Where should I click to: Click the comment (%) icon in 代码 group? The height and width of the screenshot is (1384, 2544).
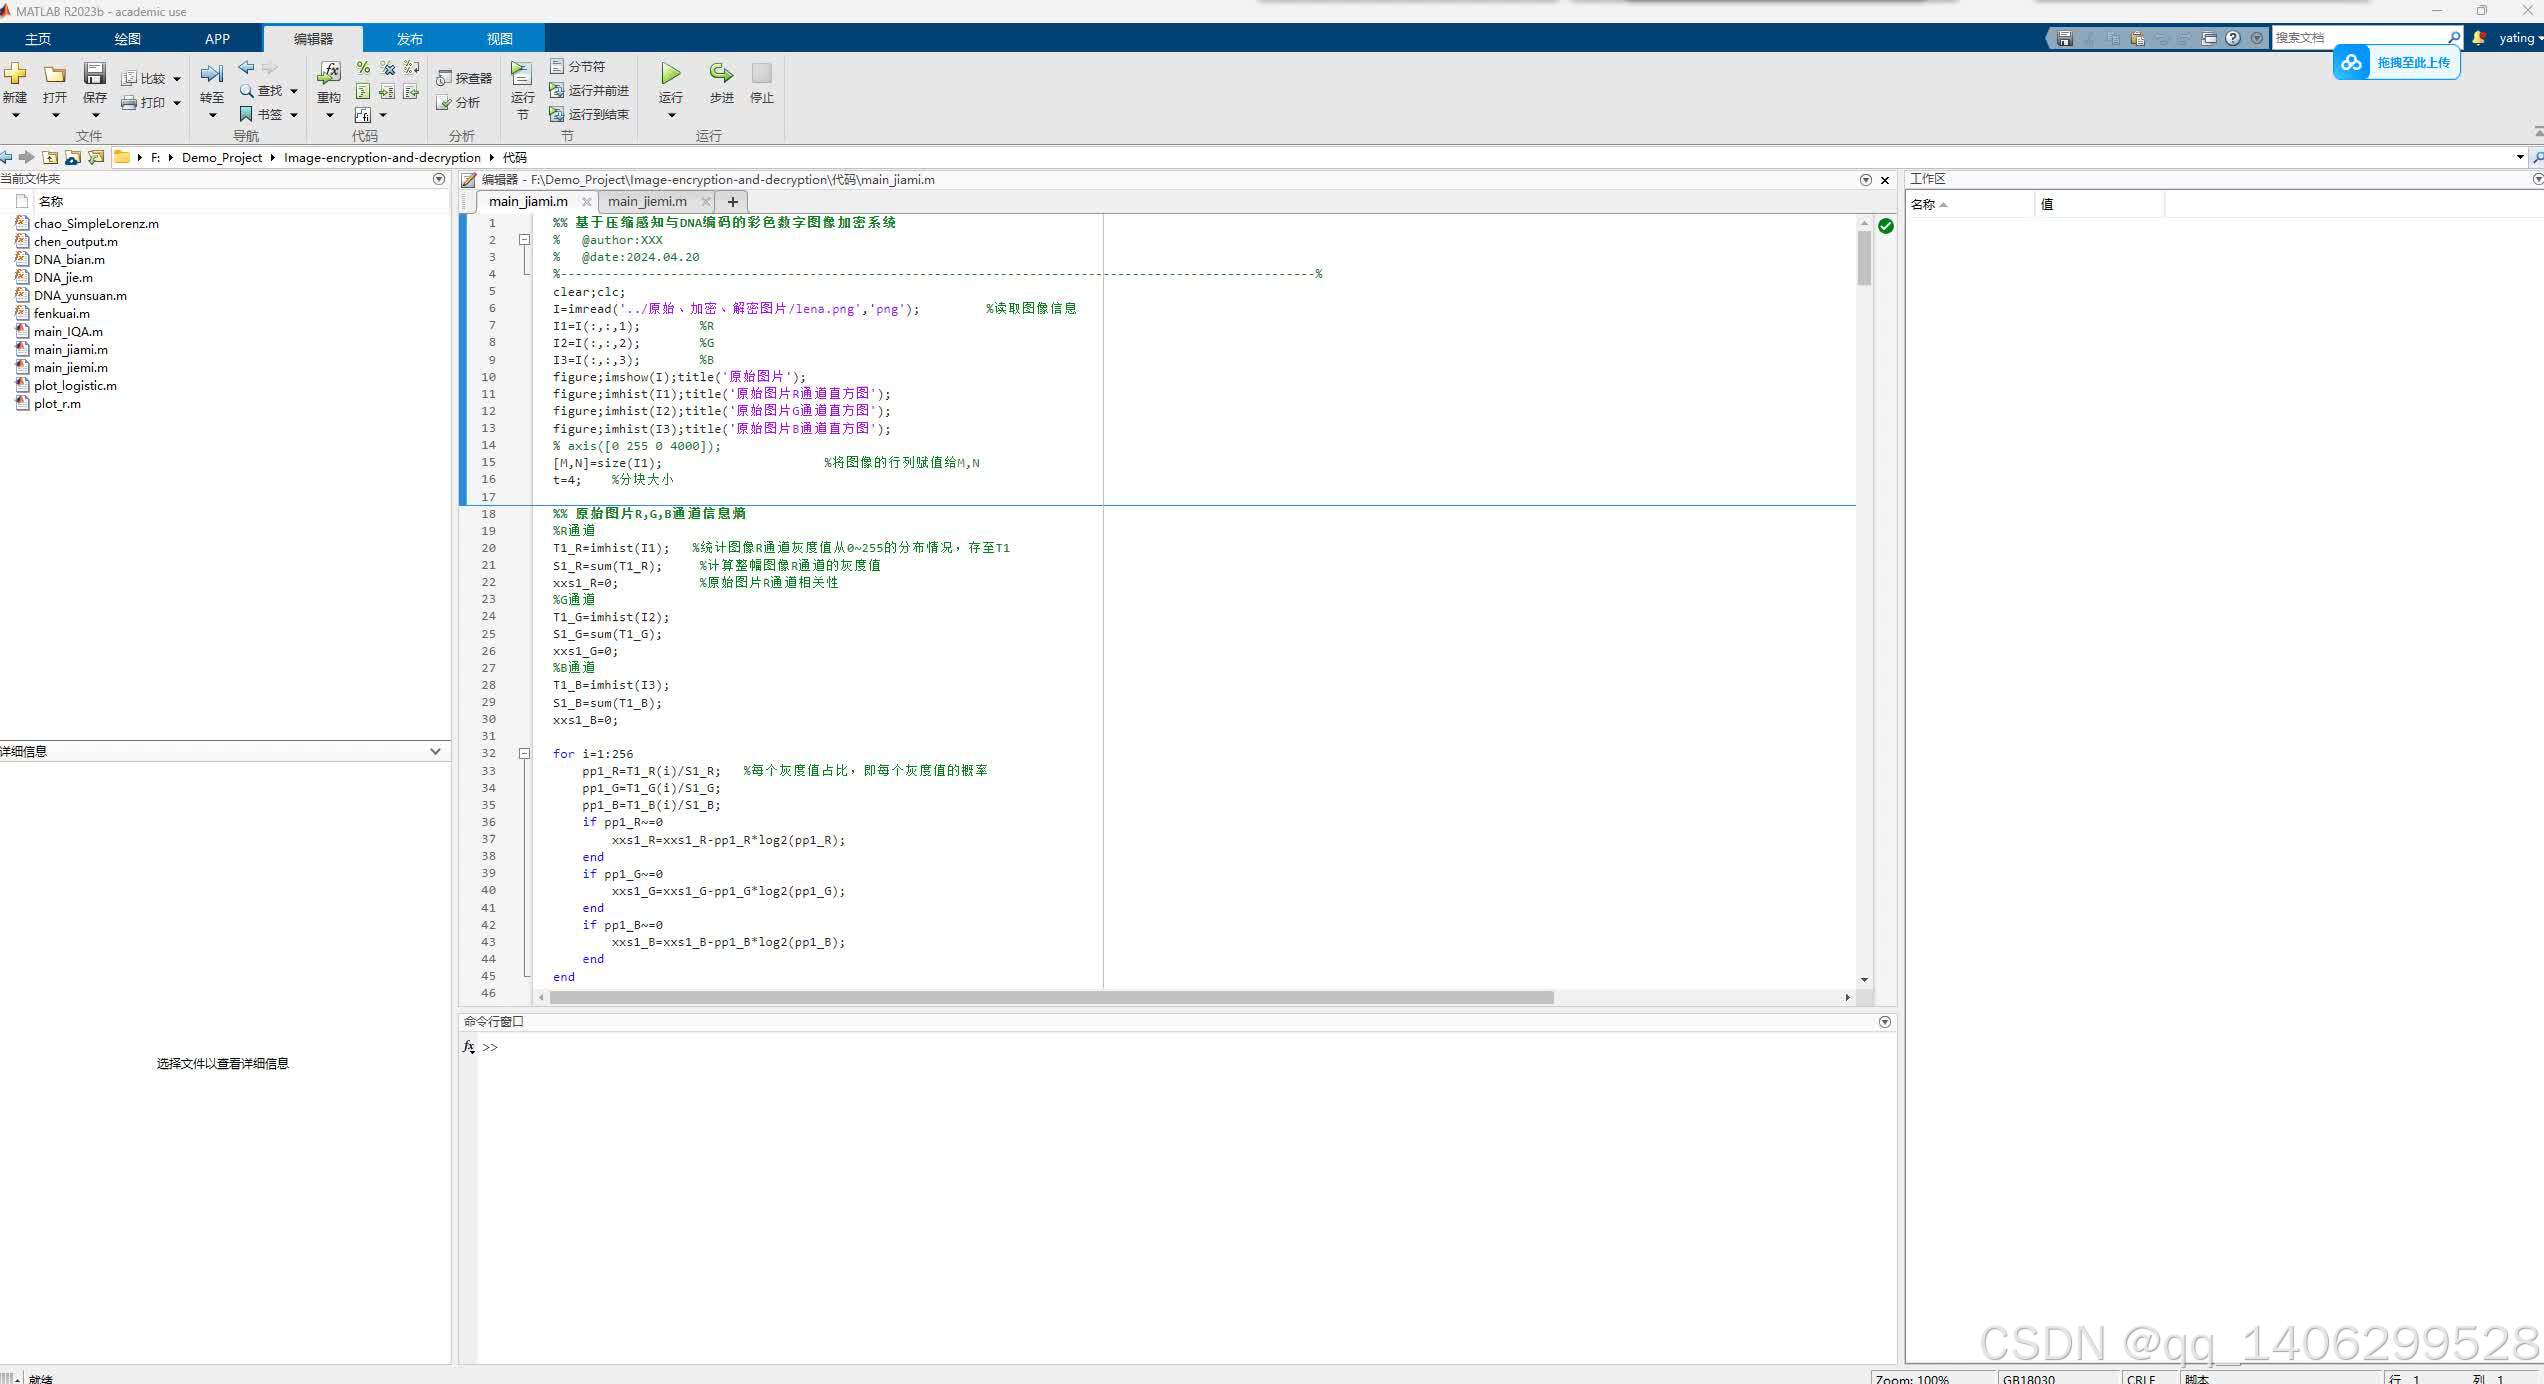363,68
